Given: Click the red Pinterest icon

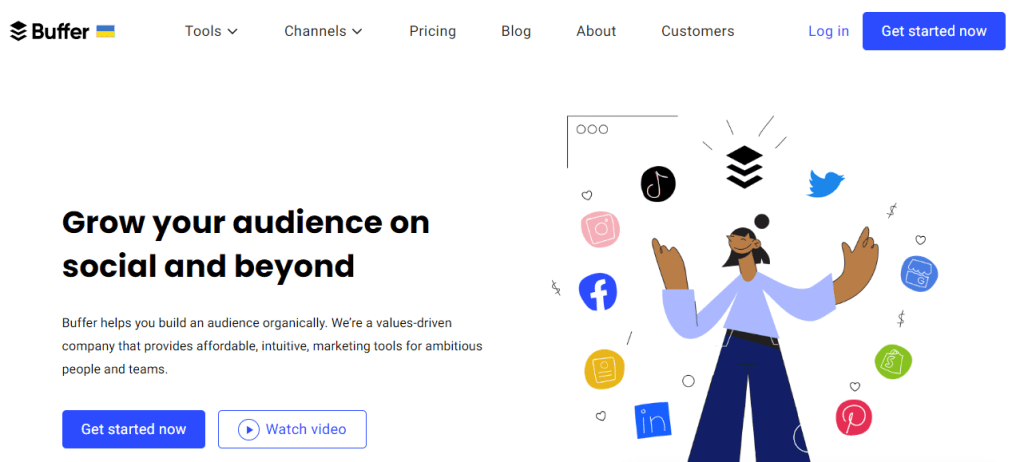Looking at the screenshot, I should pos(854,418).
